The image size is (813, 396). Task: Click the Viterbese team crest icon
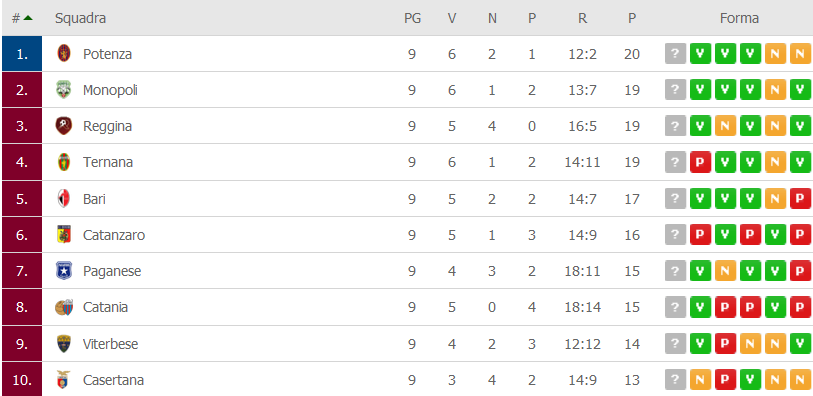click(x=64, y=344)
